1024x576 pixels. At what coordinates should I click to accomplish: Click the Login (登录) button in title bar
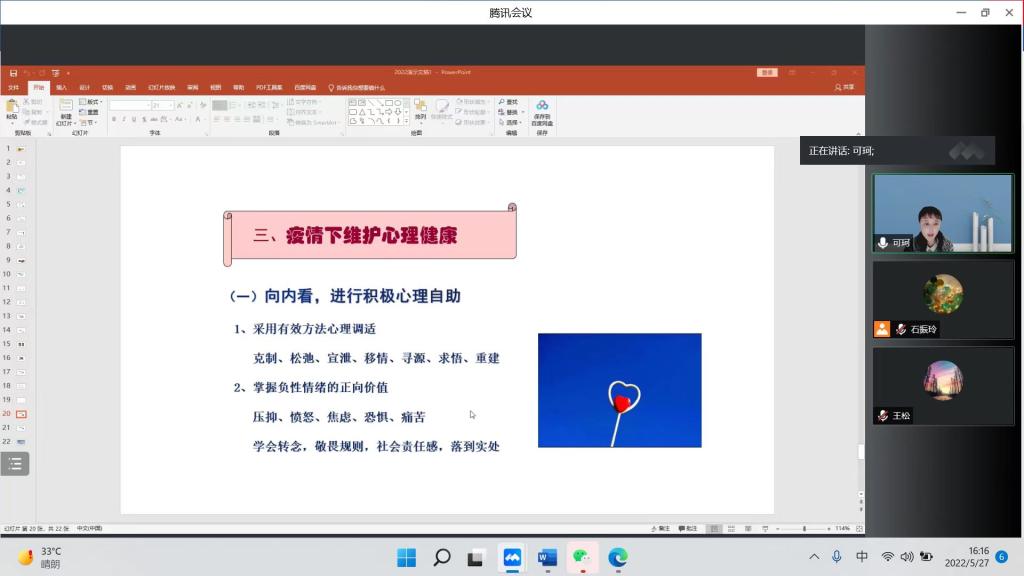point(767,72)
